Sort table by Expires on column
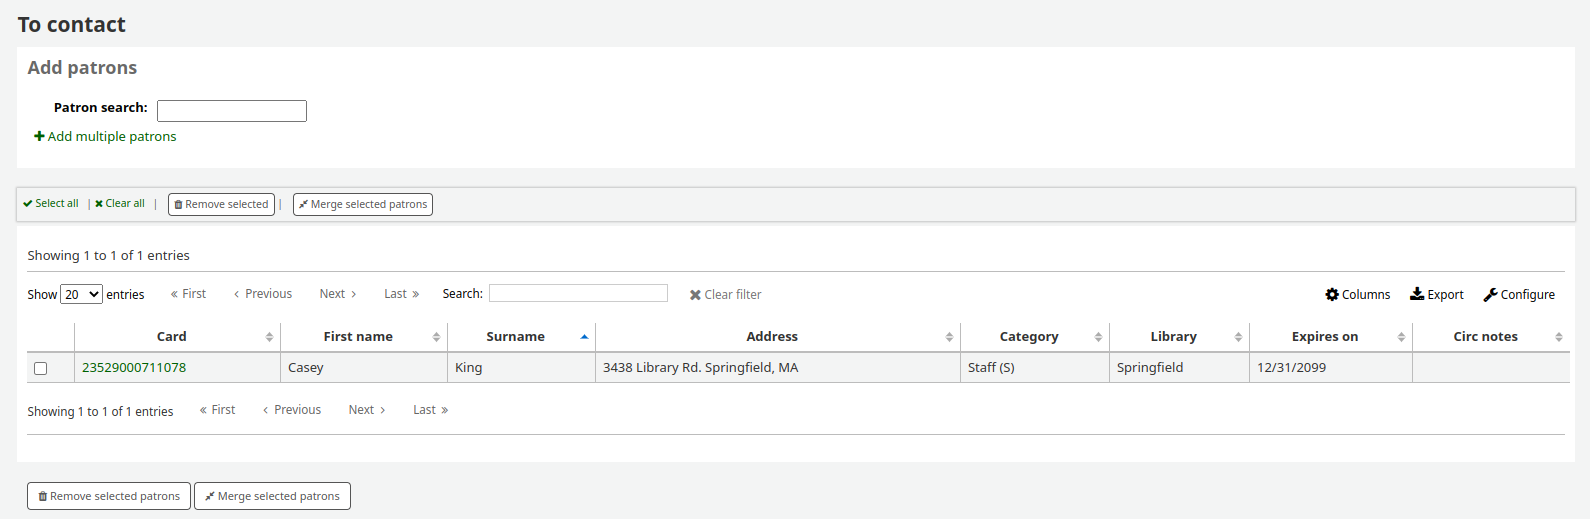The image size is (1590, 519). click(x=1324, y=336)
